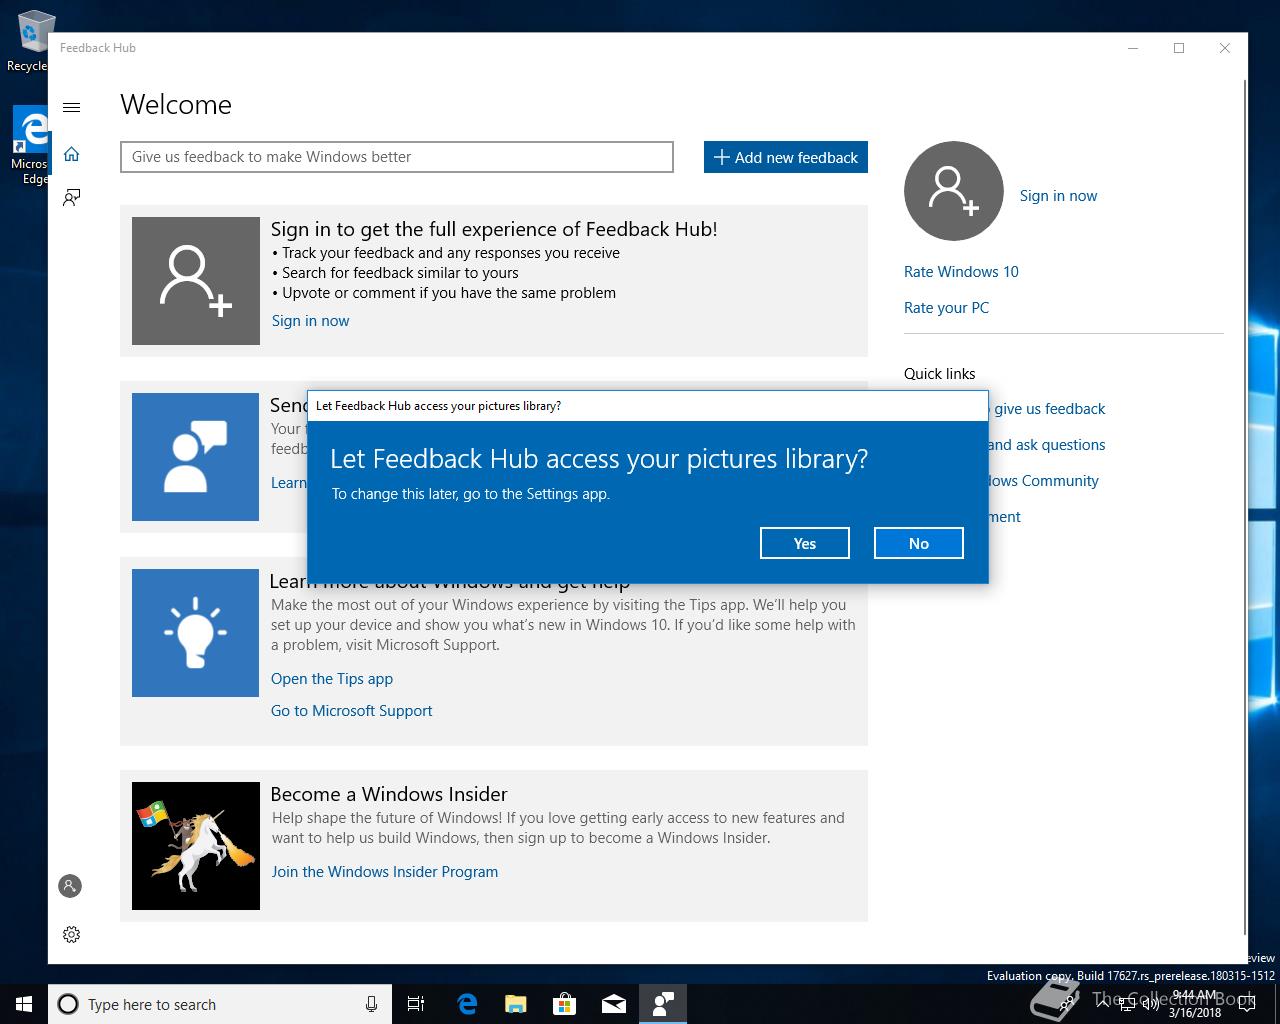
Task: Click Feedback Hub taskbar icon
Action: (663, 1004)
